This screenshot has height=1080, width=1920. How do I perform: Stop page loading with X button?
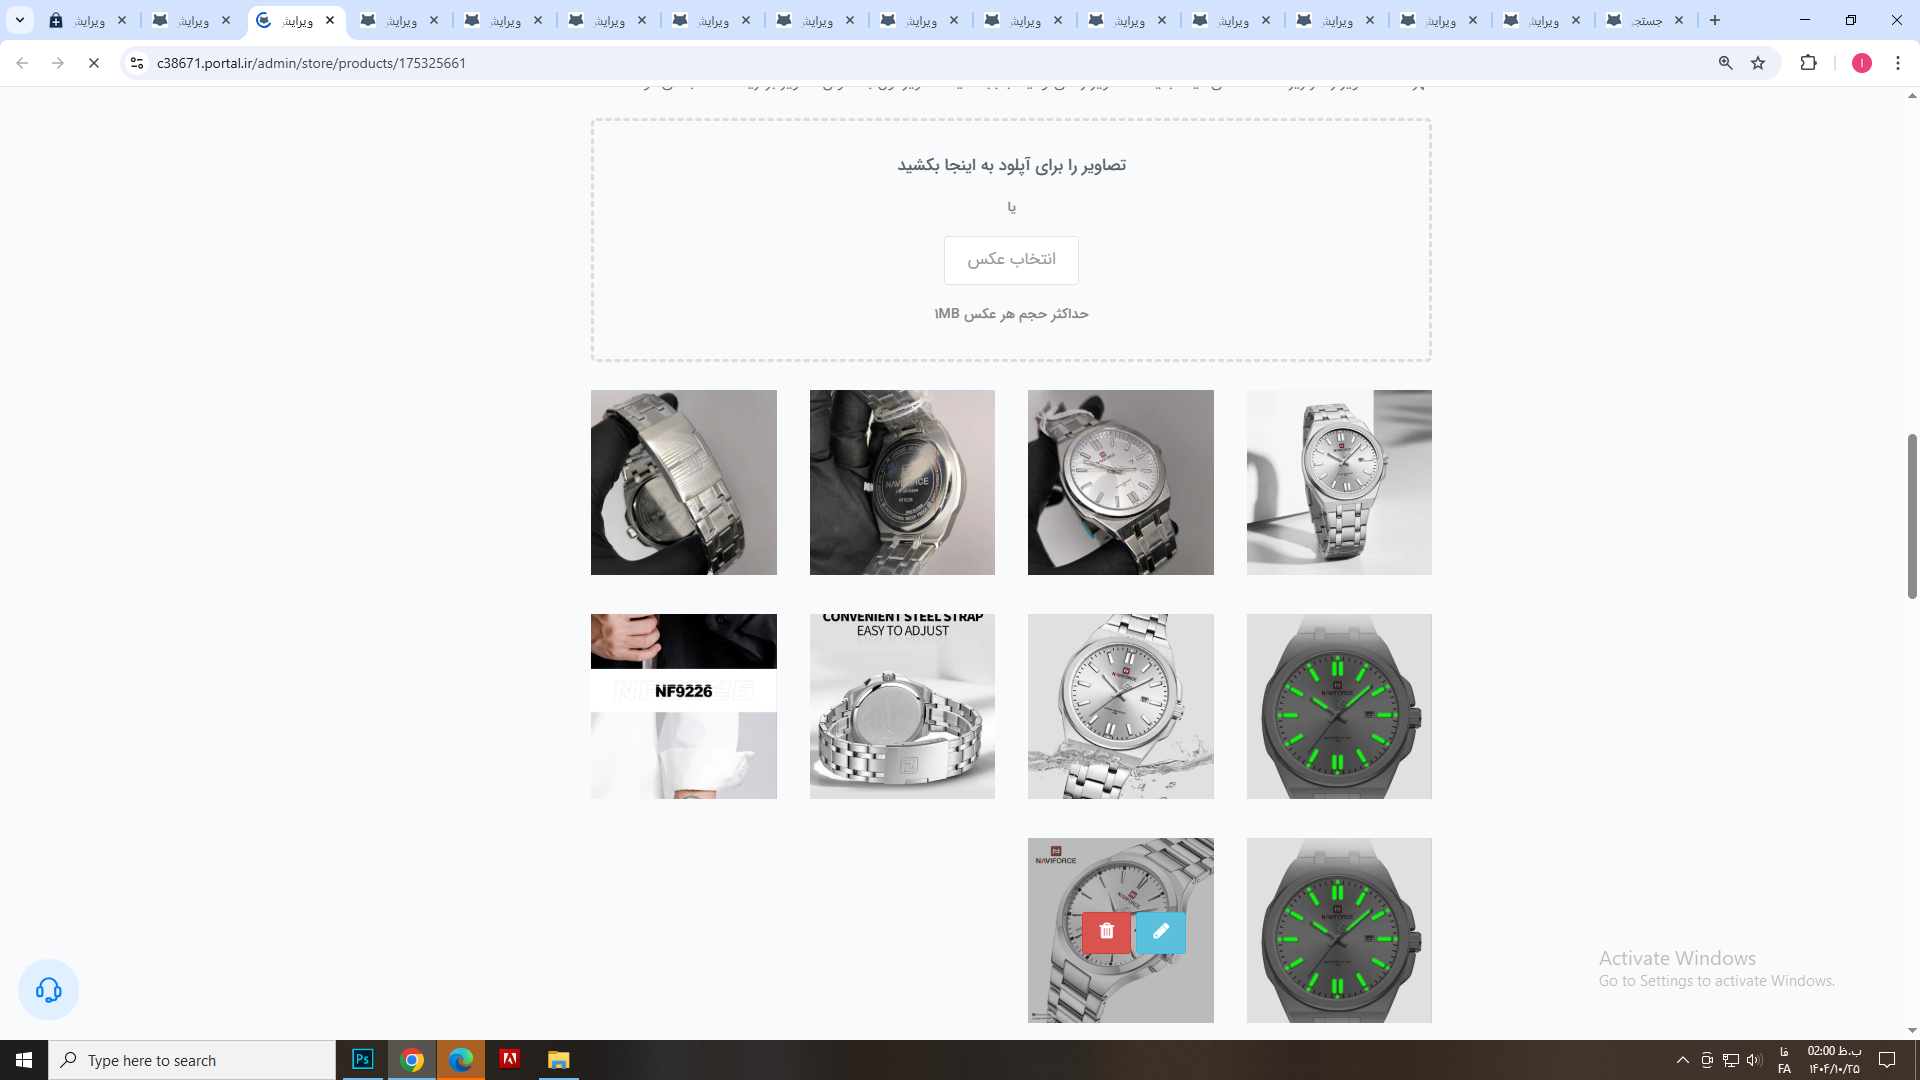tap(94, 63)
